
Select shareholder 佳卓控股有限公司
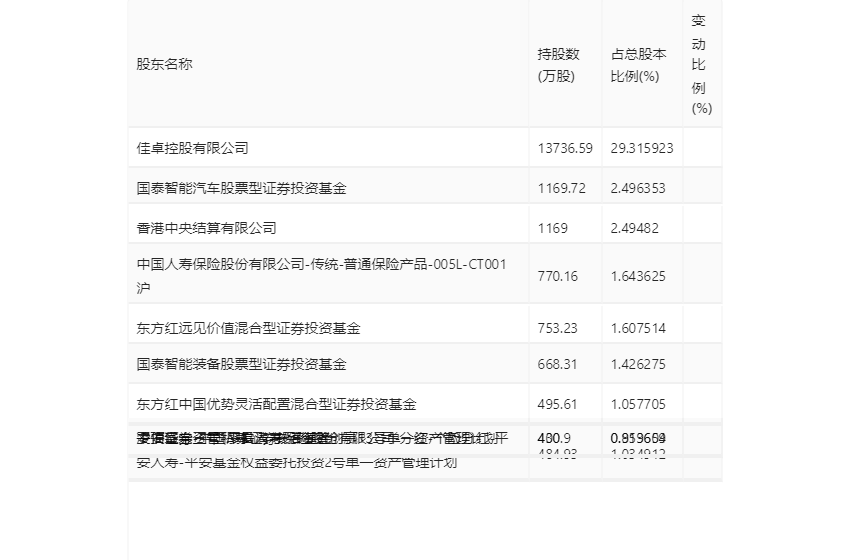point(192,148)
